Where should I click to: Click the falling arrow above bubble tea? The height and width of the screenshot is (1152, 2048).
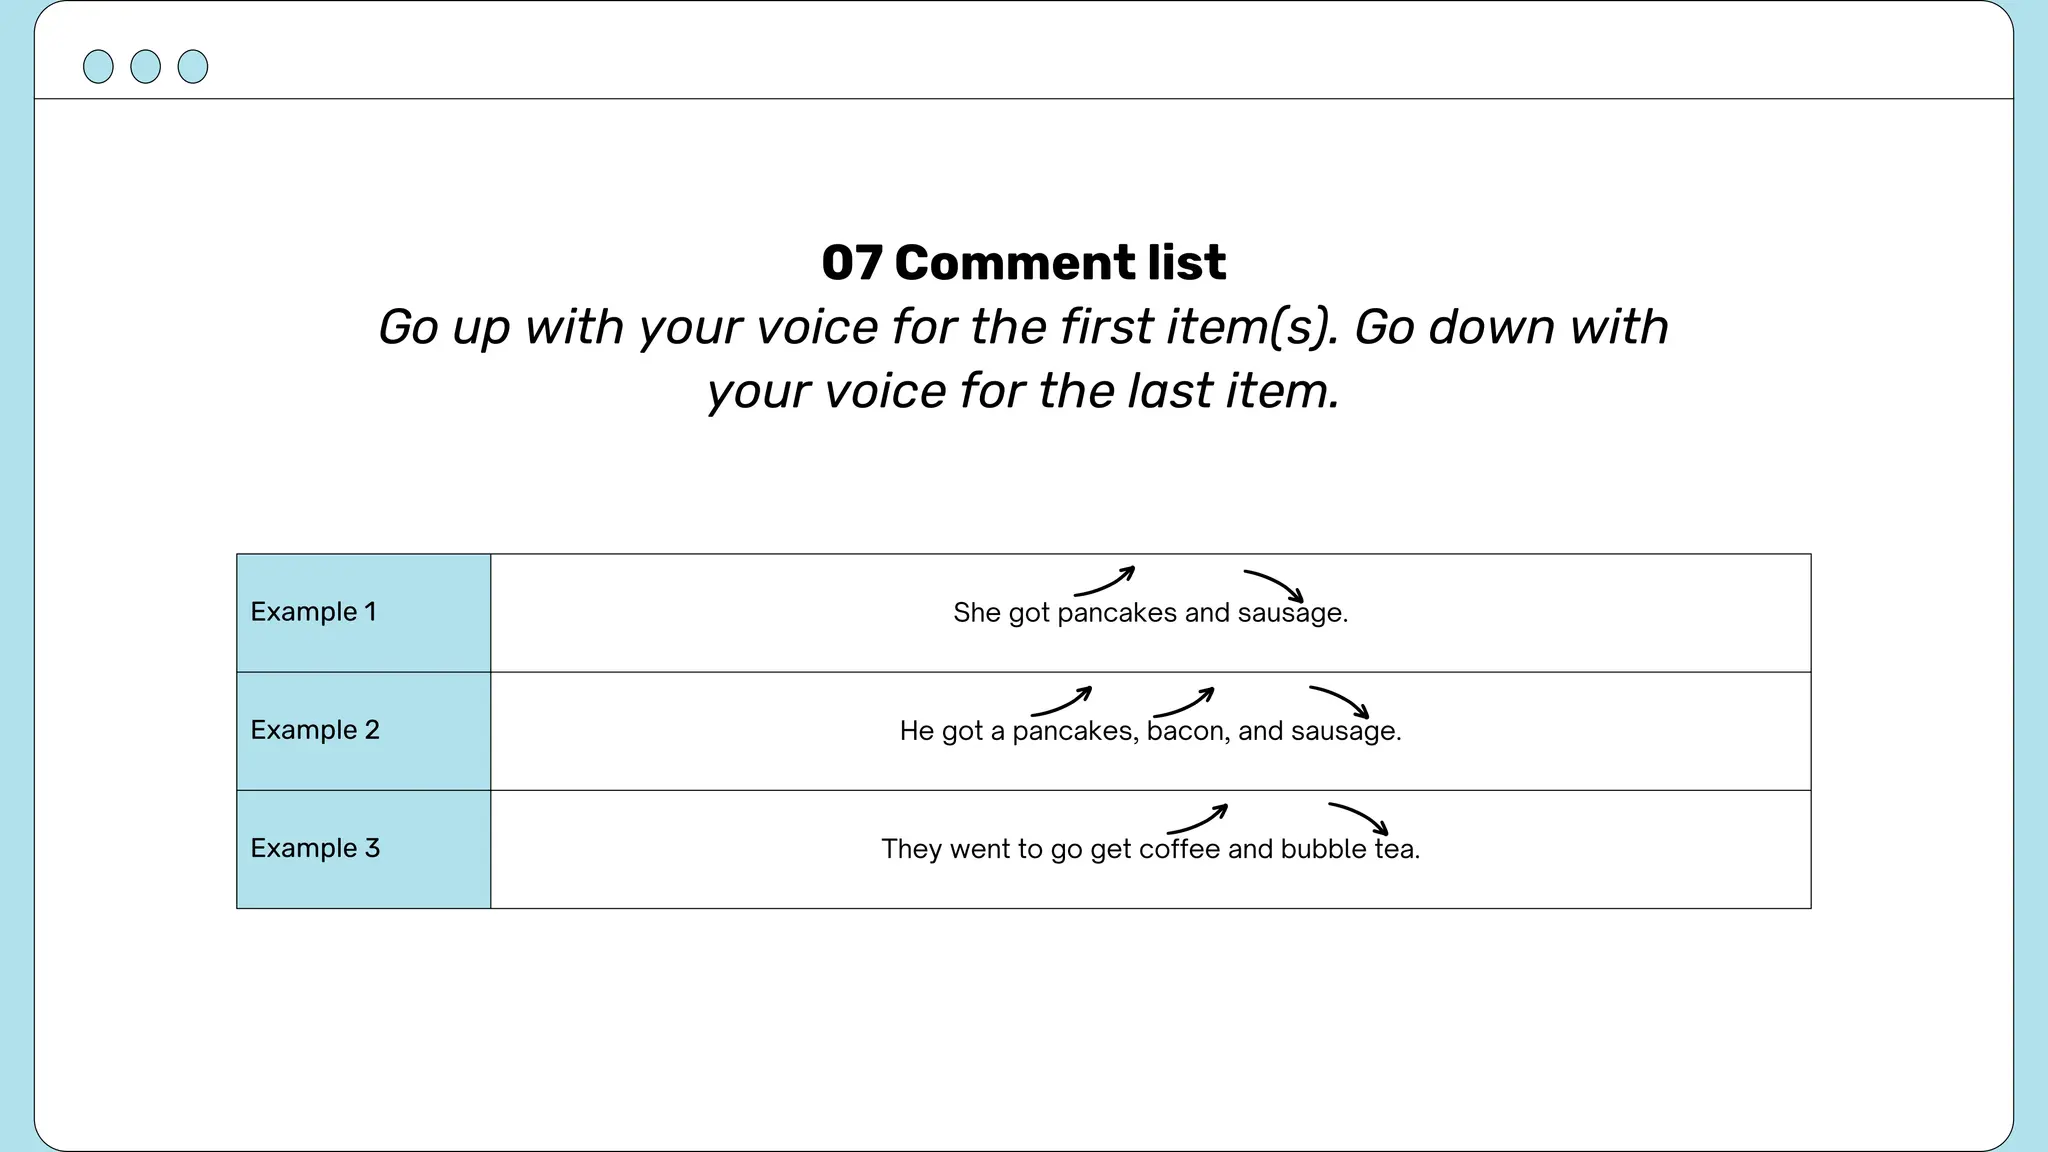pyautogui.click(x=1358, y=818)
